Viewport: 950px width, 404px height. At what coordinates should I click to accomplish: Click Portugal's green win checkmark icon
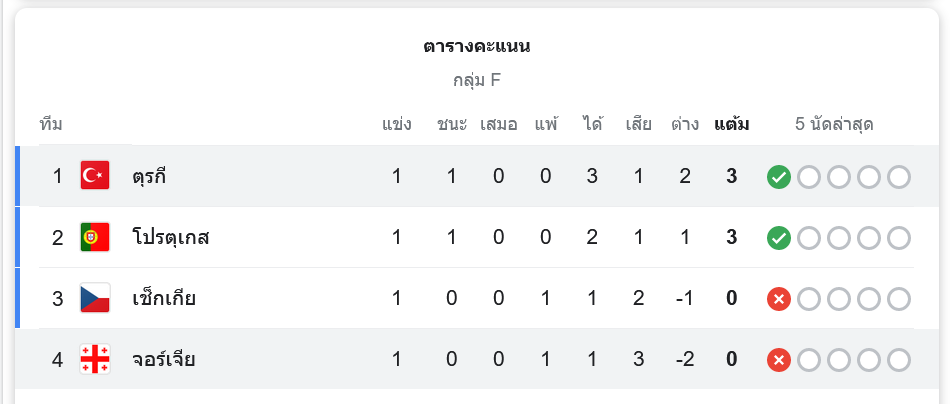pos(779,238)
